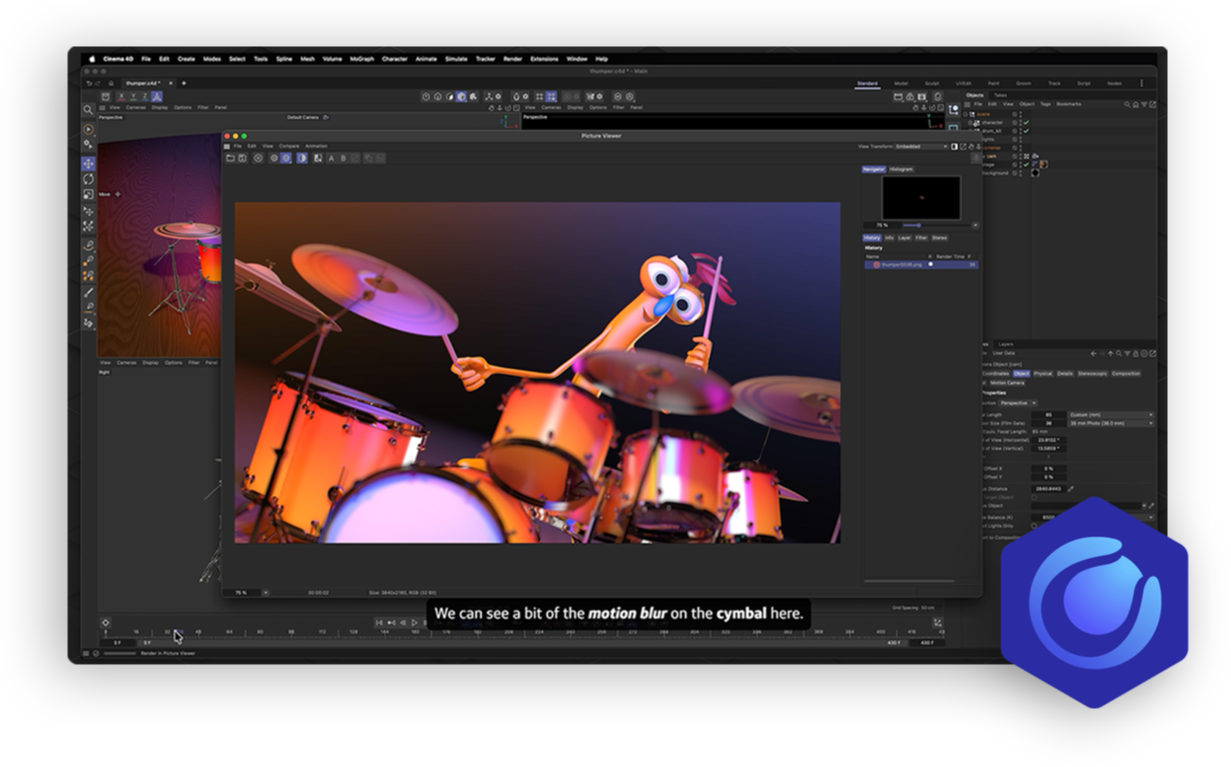
Task: Click the Go to Start playback button
Action: tap(379, 622)
